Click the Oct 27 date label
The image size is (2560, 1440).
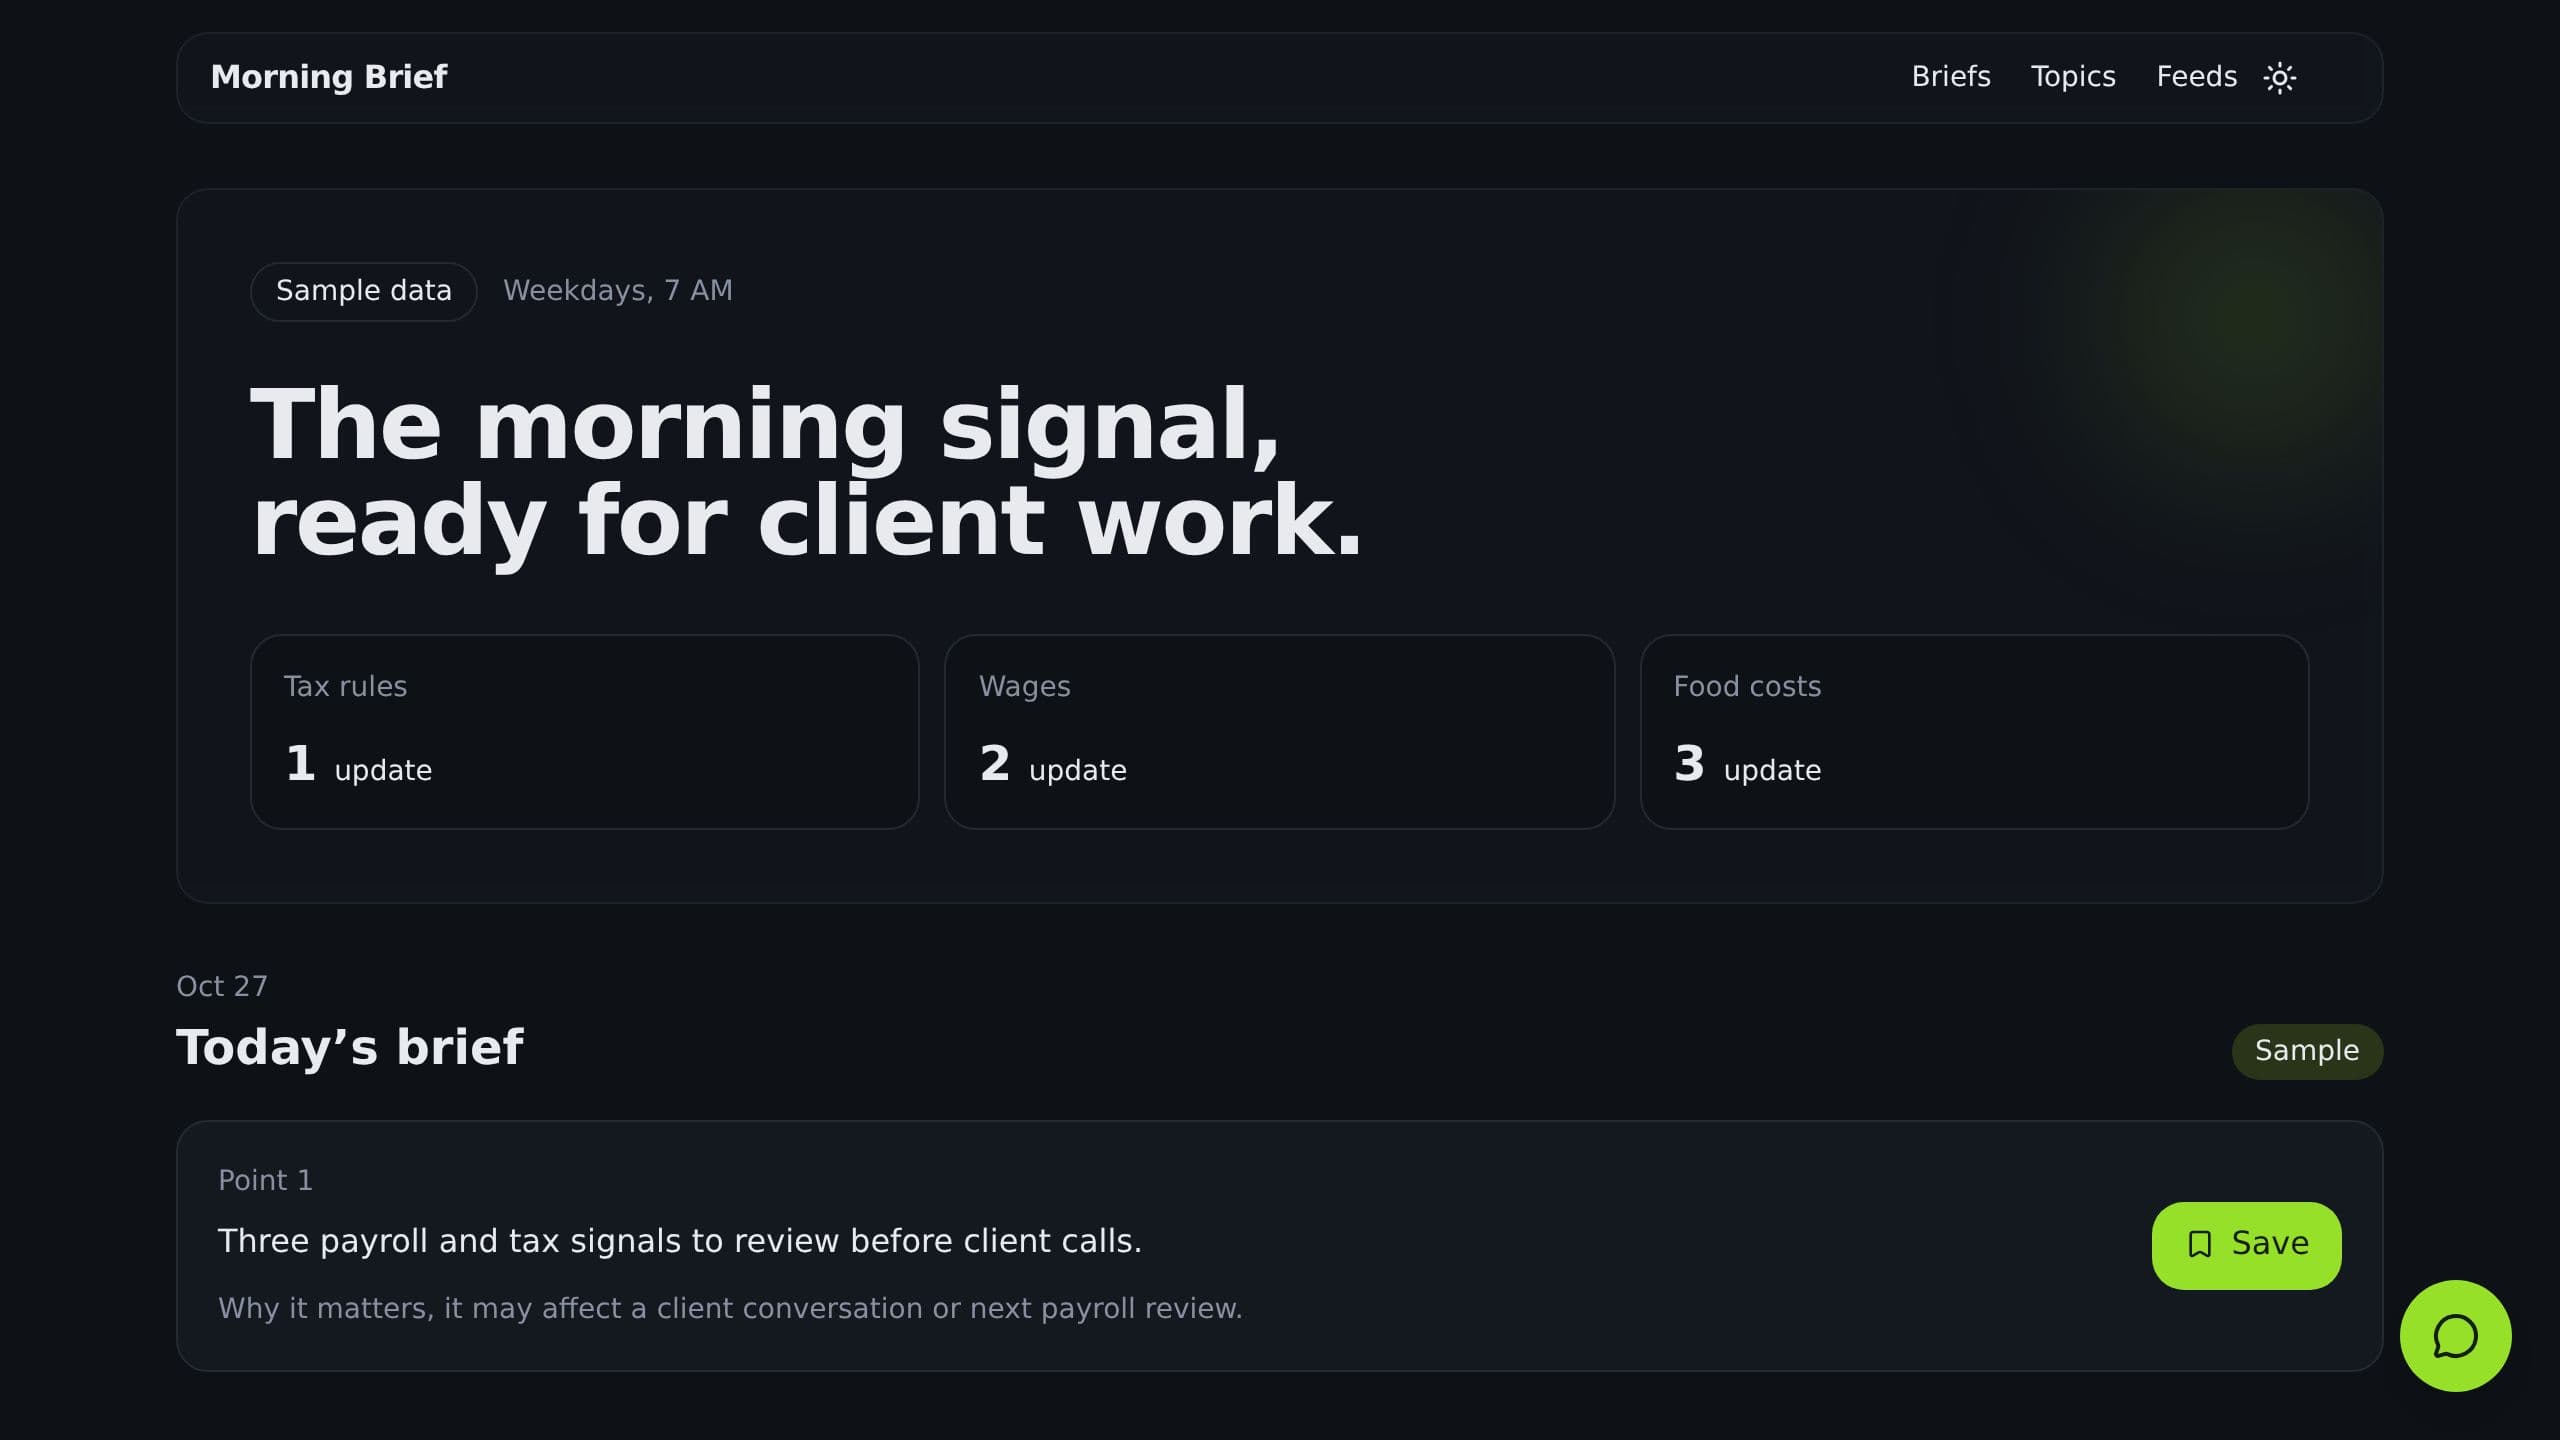point(222,986)
